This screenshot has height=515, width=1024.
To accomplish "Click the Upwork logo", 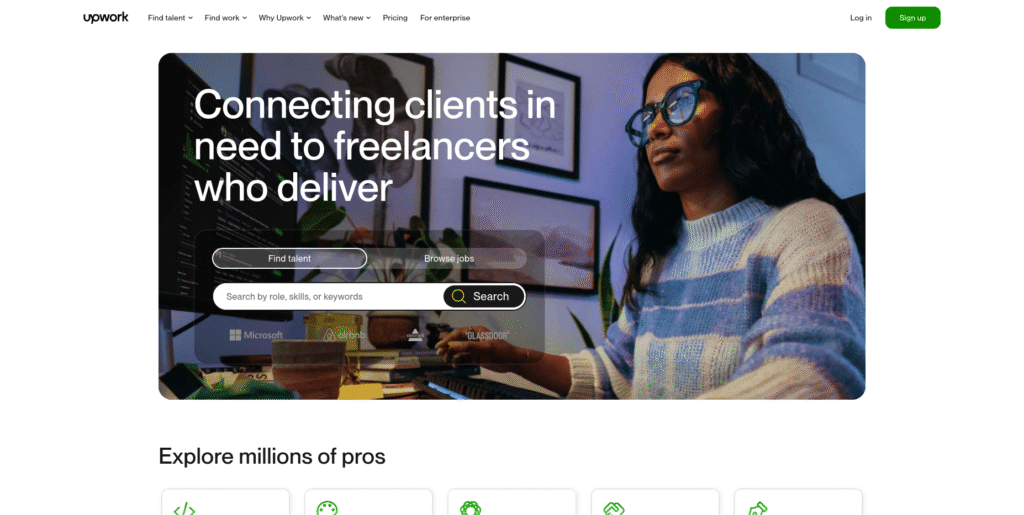I will [106, 18].
